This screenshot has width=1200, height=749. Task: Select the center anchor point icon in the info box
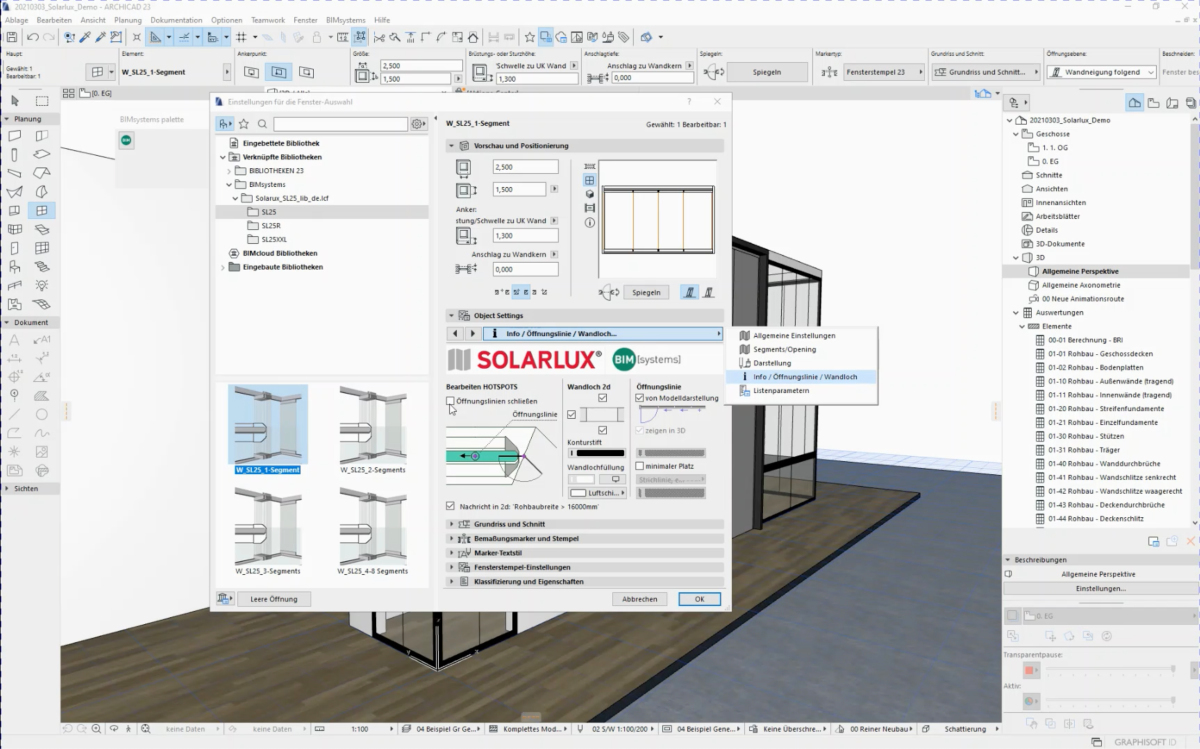click(x=279, y=72)
